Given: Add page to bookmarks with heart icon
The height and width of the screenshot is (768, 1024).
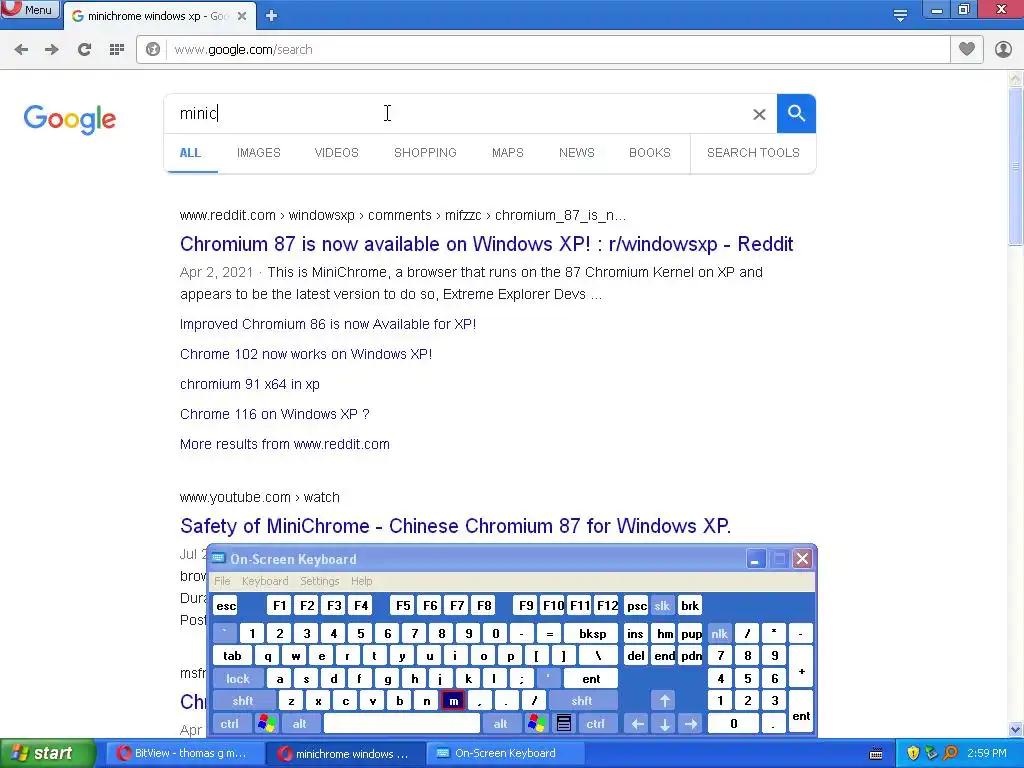Looking at the screenshot, I should coord(967,49).
